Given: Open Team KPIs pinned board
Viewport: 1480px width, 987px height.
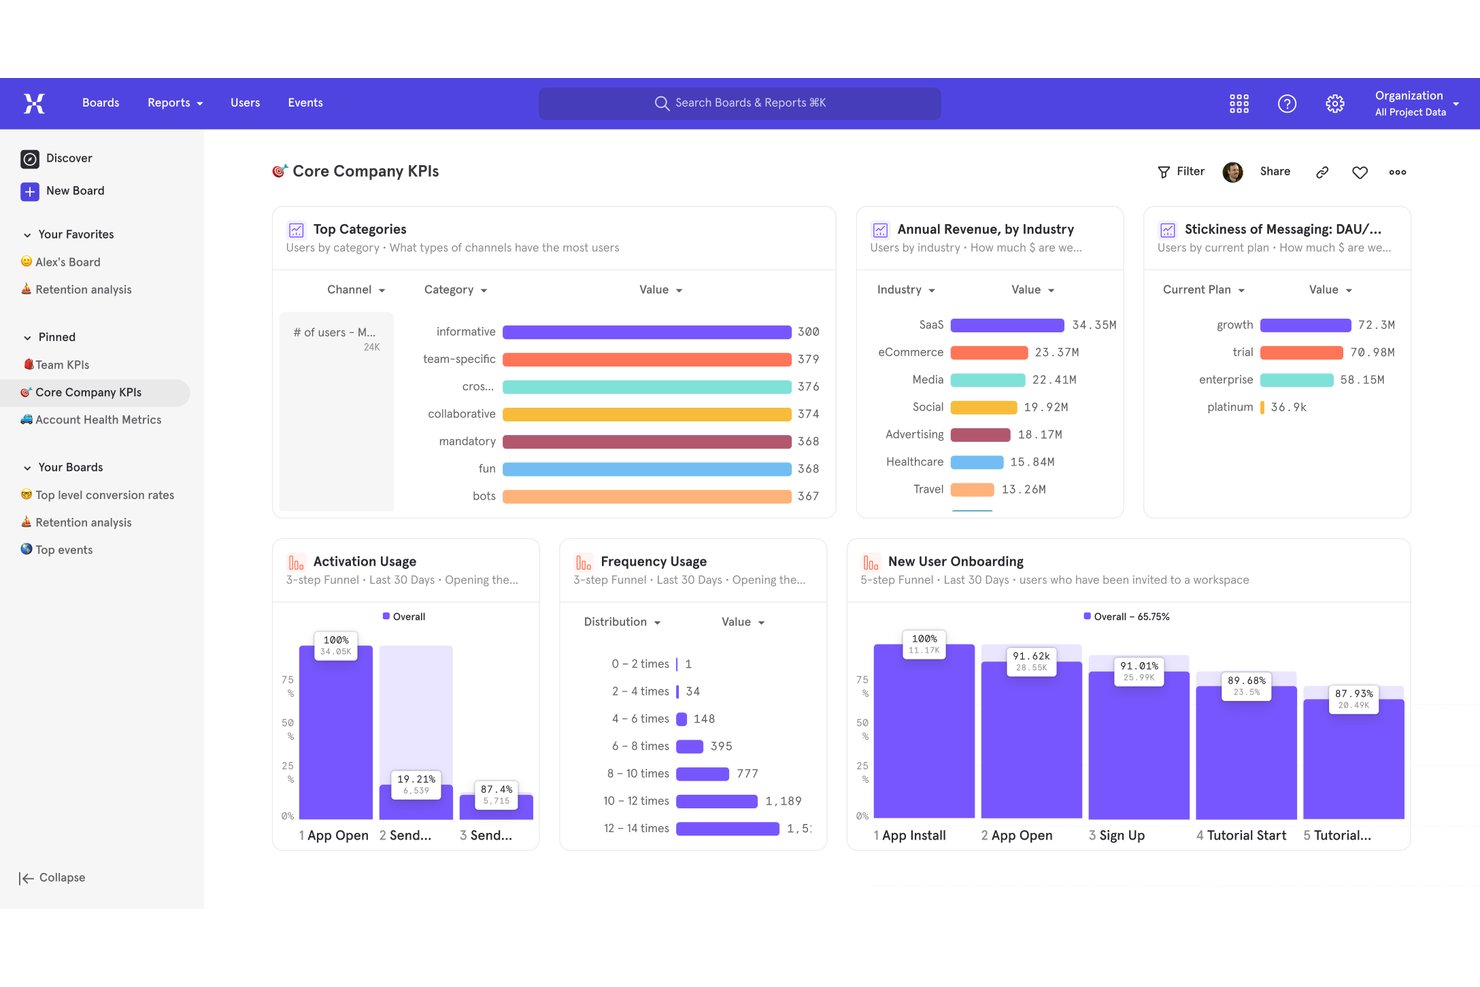Looking at the screenshot, I should (x=62, y=365).
